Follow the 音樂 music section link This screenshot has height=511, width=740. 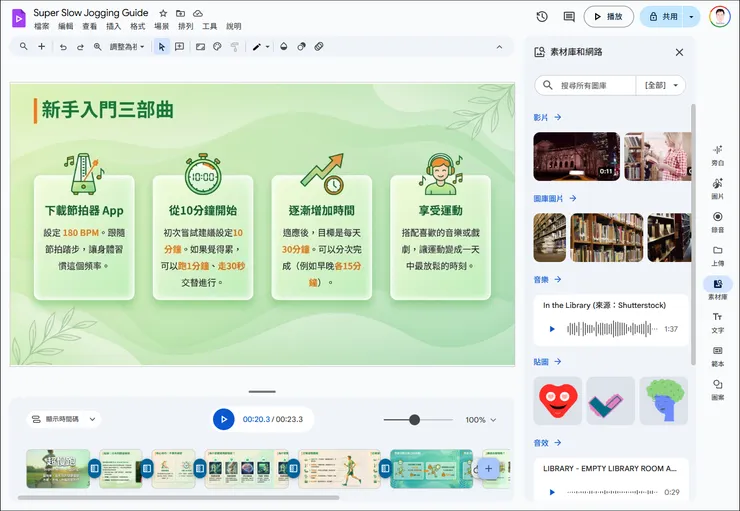pyautogui.click(x=547, y=280)
